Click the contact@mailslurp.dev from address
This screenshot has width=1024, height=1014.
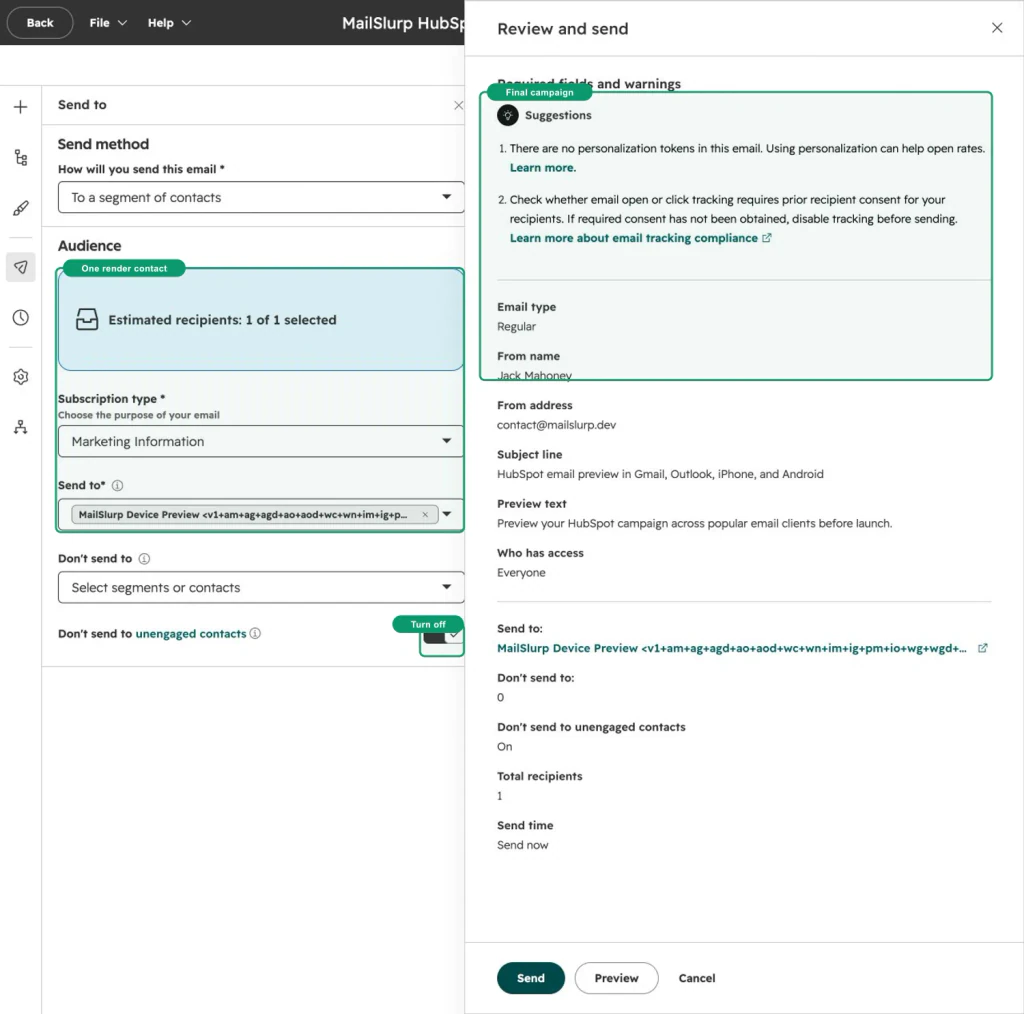point(556,424)
